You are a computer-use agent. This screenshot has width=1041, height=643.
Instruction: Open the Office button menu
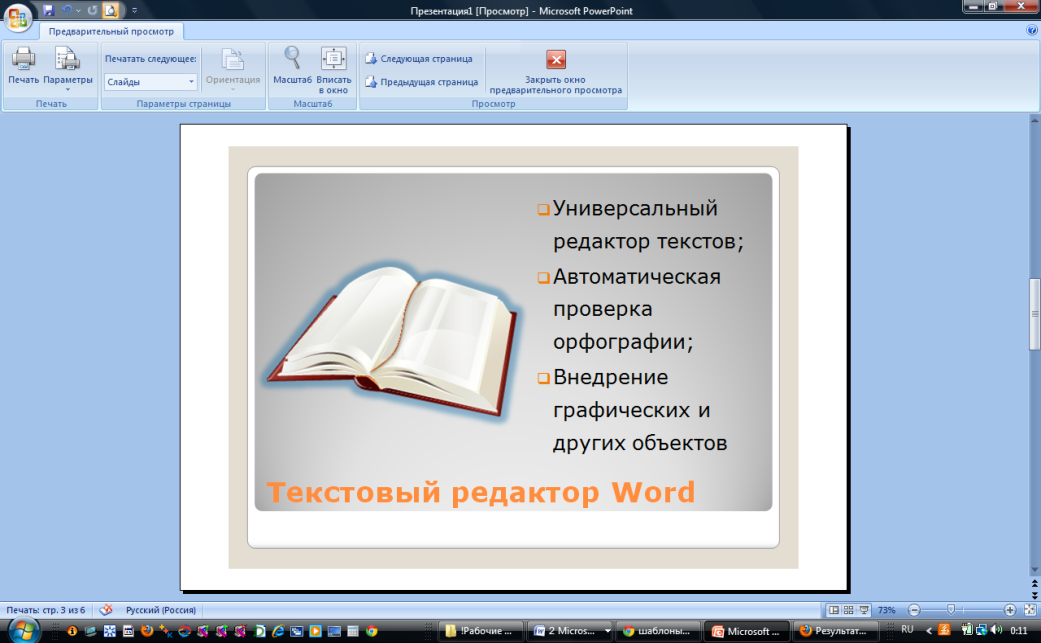(x=18, y=17)
